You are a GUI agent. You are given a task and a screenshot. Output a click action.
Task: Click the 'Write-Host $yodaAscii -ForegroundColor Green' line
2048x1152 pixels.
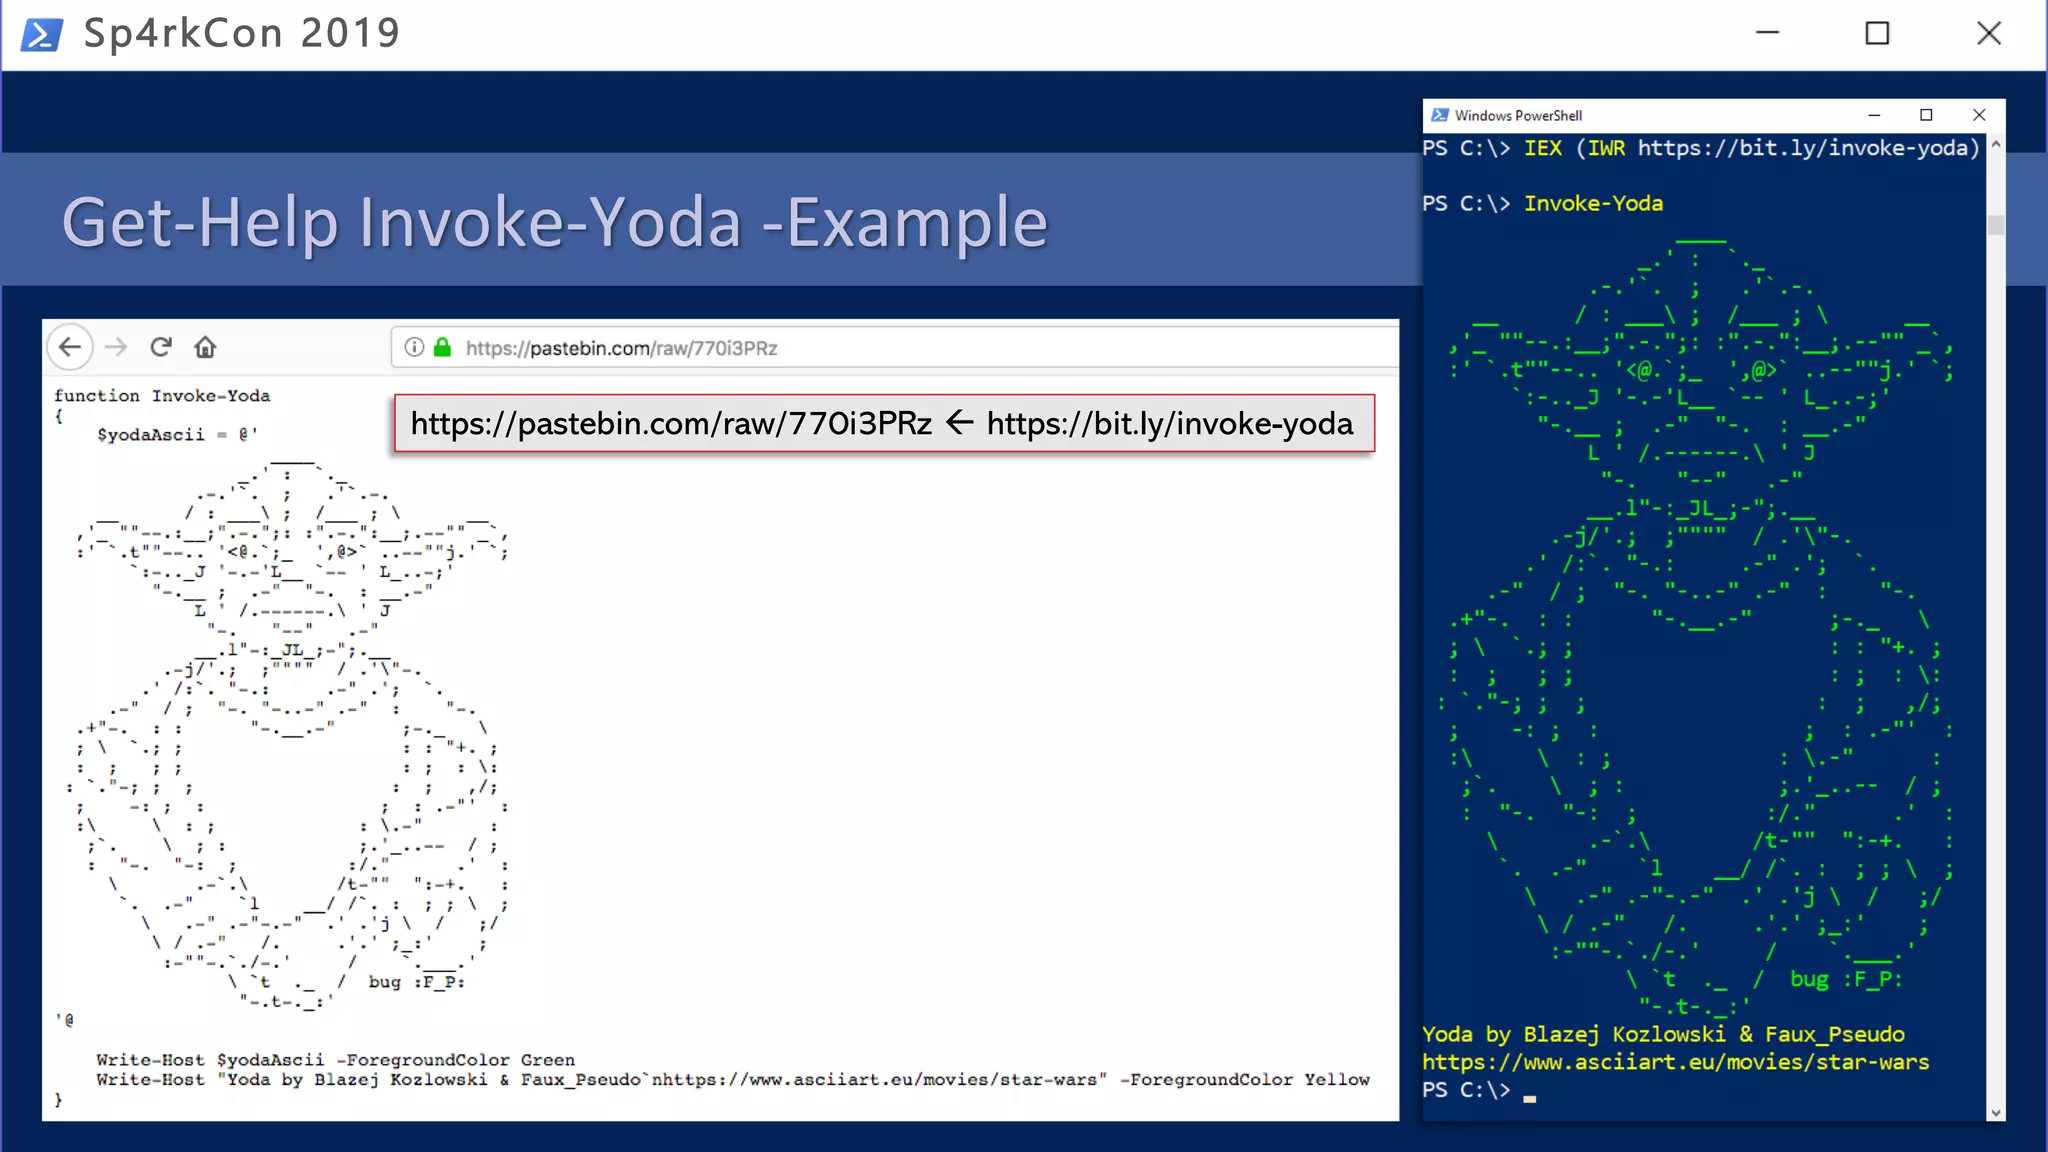[336, 1060]
